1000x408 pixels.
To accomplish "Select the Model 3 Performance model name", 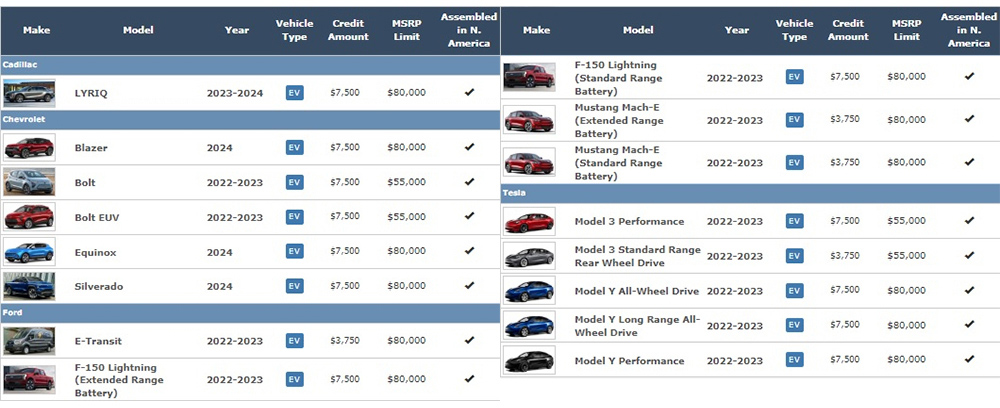I will coord(629,221).
